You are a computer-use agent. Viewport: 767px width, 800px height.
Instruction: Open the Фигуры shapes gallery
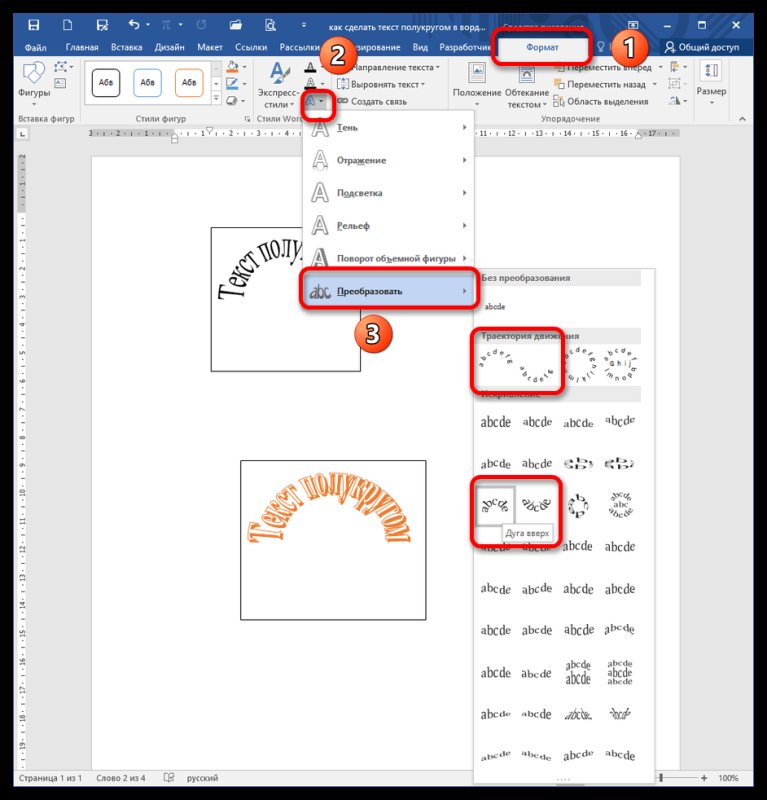point(34,82)
